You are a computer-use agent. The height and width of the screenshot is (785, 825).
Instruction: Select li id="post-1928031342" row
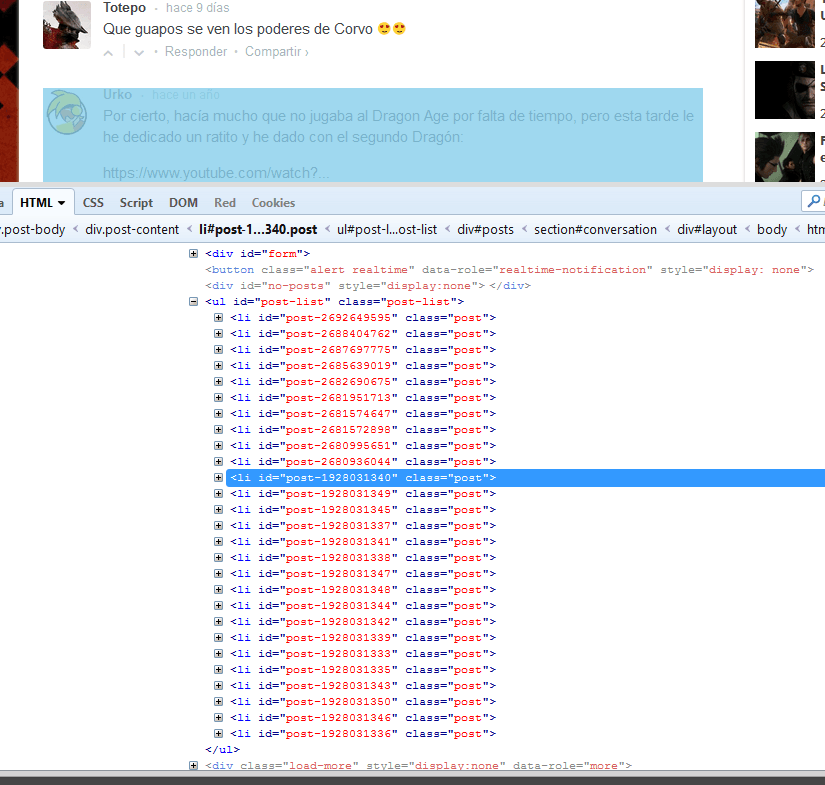coord(363,621)
